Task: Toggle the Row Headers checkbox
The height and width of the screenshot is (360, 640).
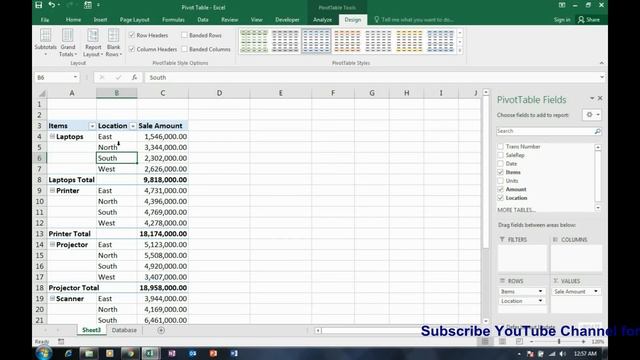Action: (132, 36)
